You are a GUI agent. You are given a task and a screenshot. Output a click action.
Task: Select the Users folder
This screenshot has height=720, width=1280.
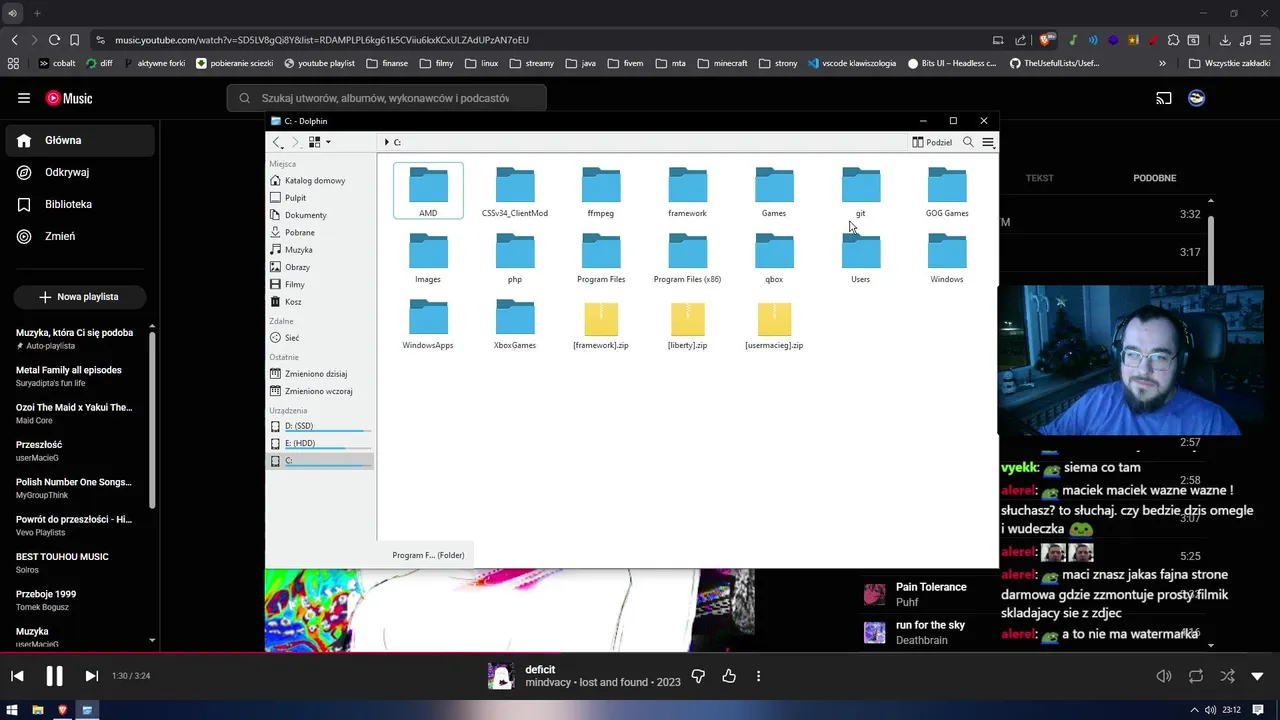pyautogui.click(x=860, y=256)
